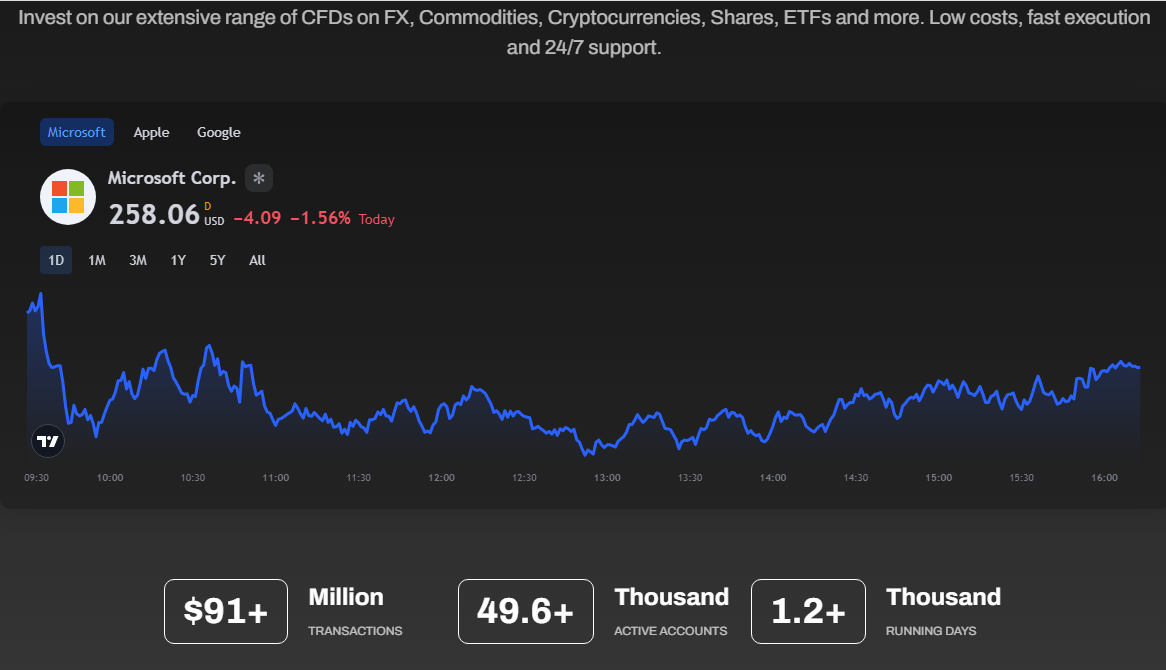Click the 09:30 time axis label

pyautogui.click(x=36, y=477)
